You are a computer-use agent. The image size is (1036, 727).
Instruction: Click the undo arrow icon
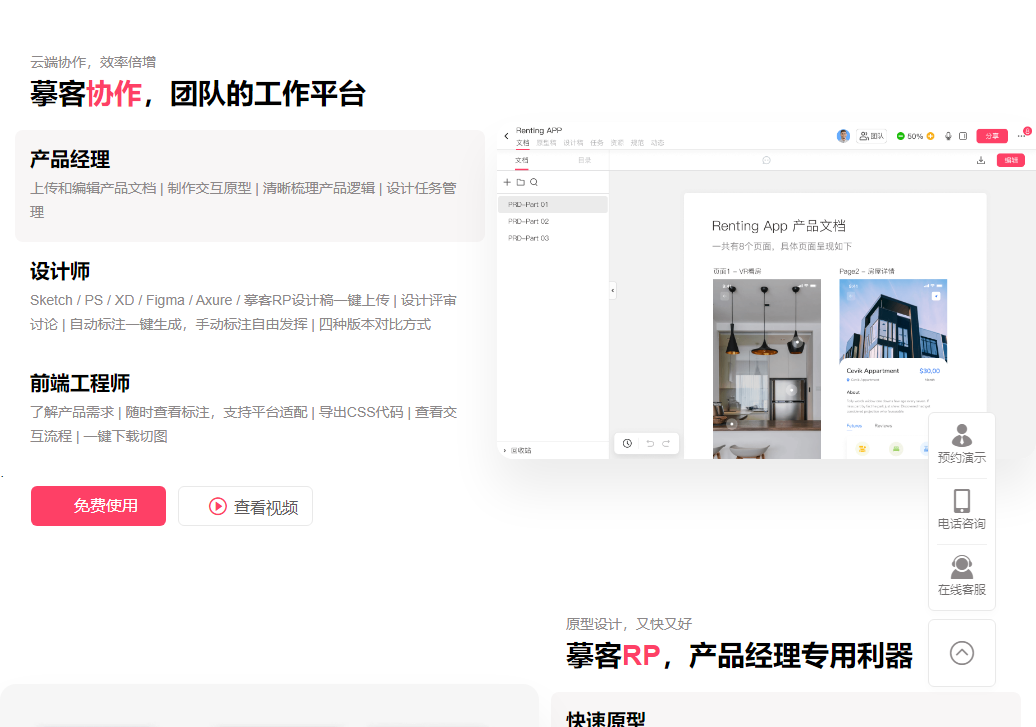click(x=650, y=443)
